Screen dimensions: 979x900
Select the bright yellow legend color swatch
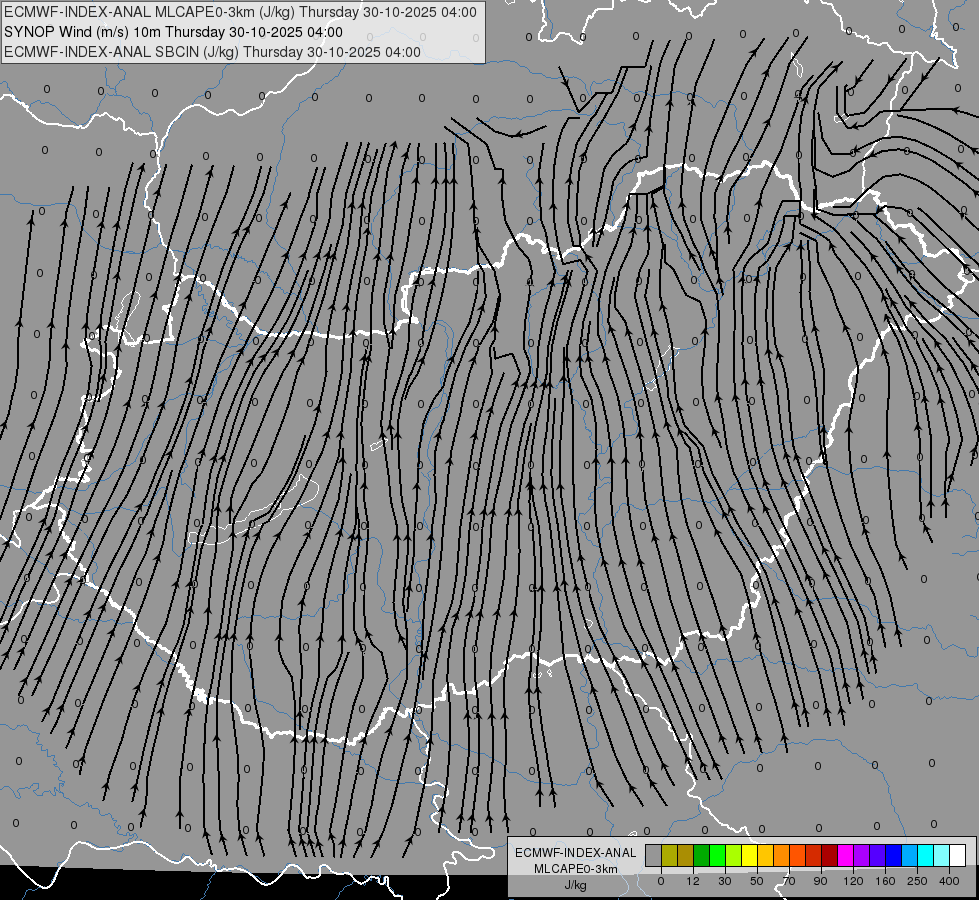pos(750,855)
